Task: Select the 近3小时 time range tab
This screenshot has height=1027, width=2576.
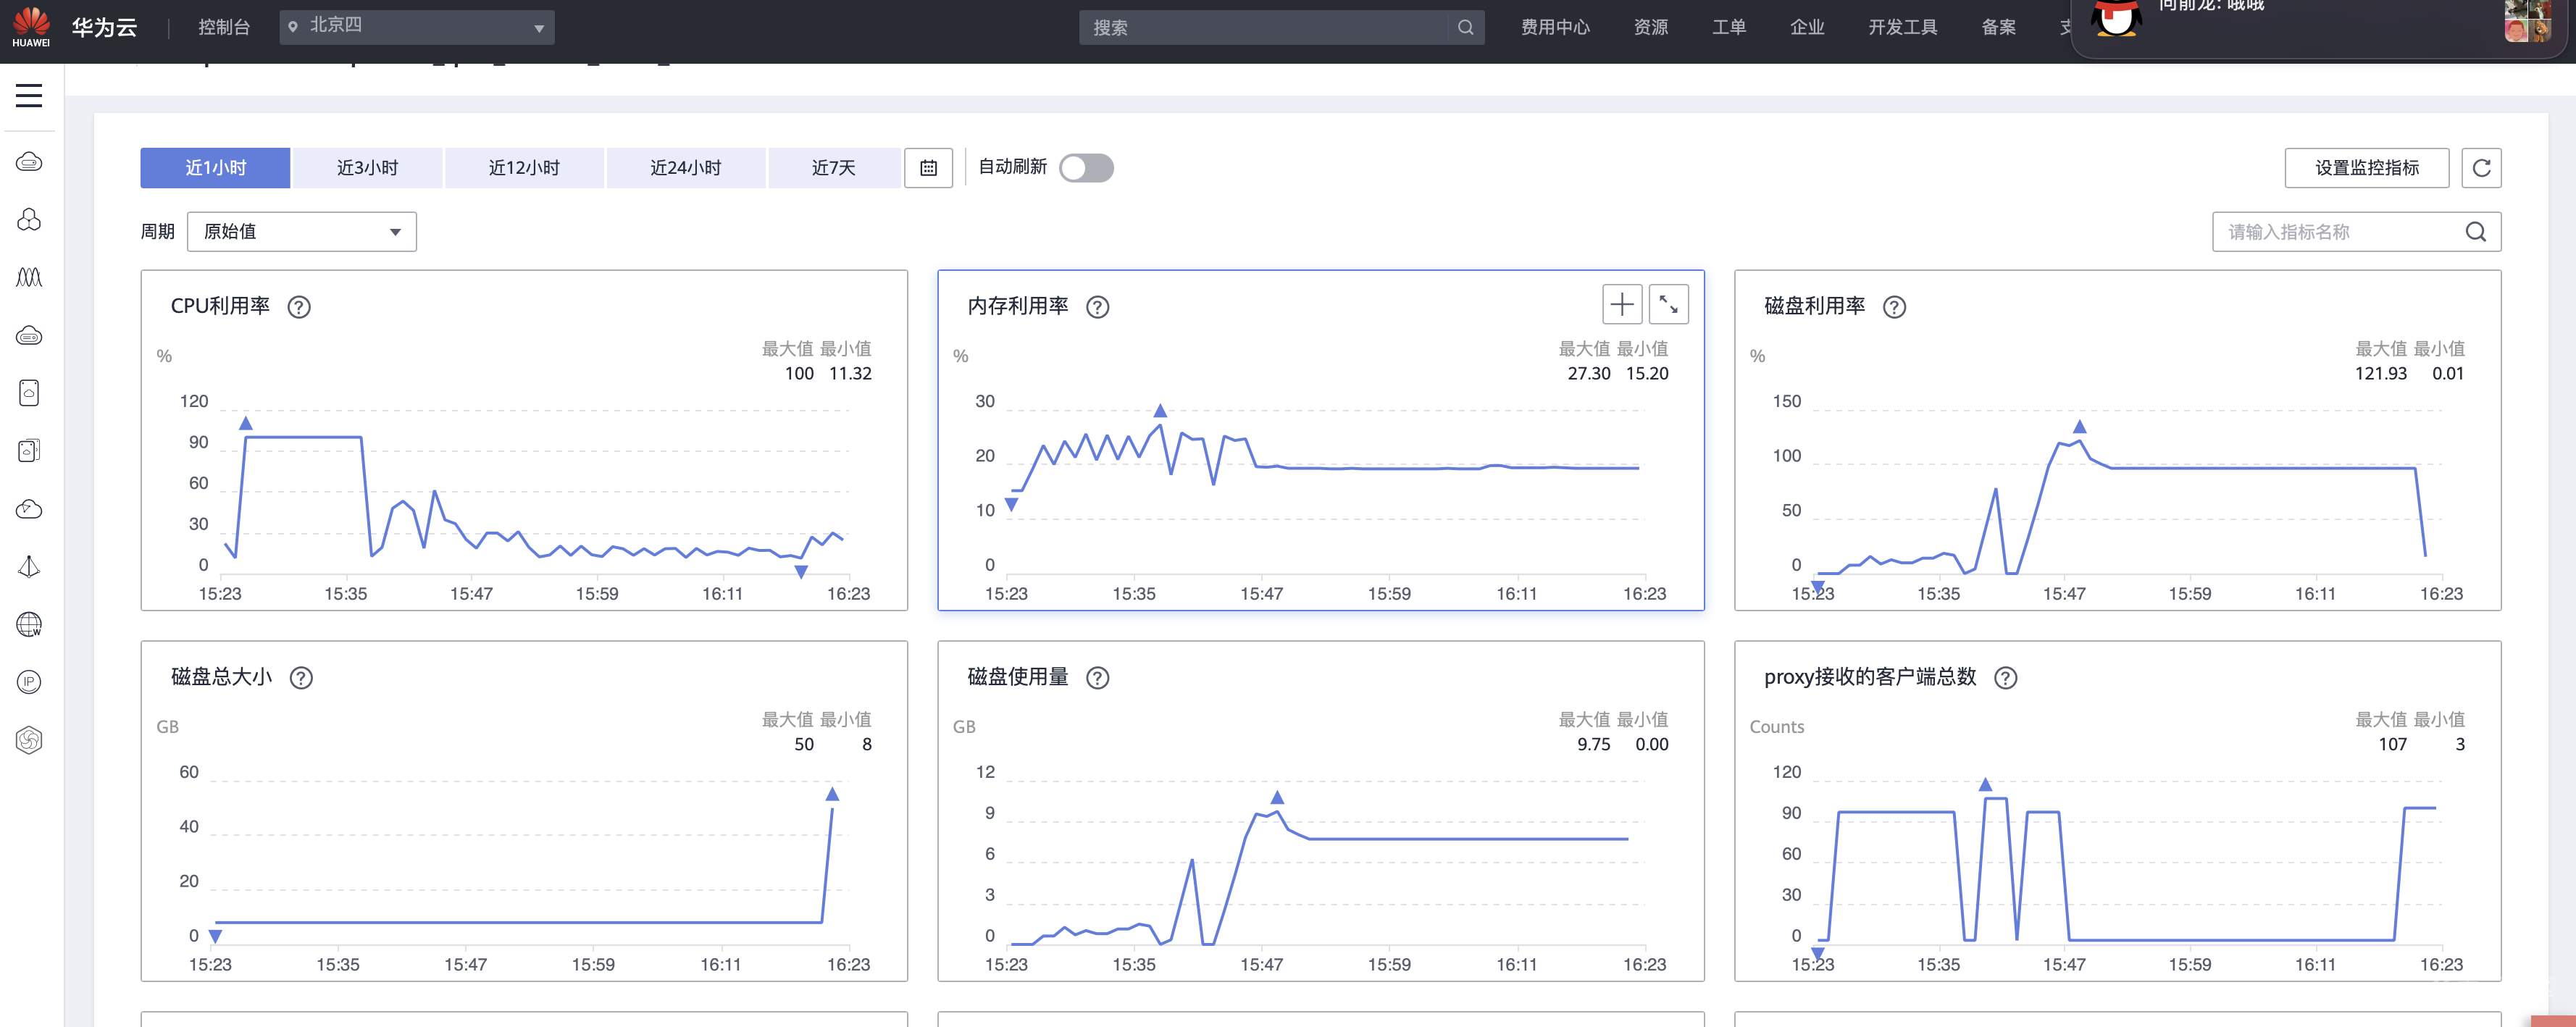Action: [367, 168]
